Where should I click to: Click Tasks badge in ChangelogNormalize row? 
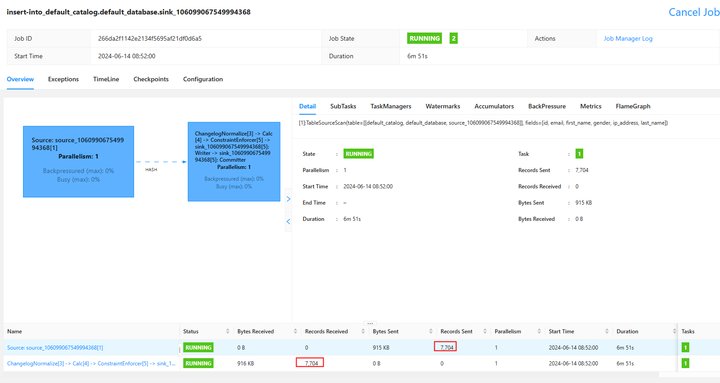[x=685, y=363]
